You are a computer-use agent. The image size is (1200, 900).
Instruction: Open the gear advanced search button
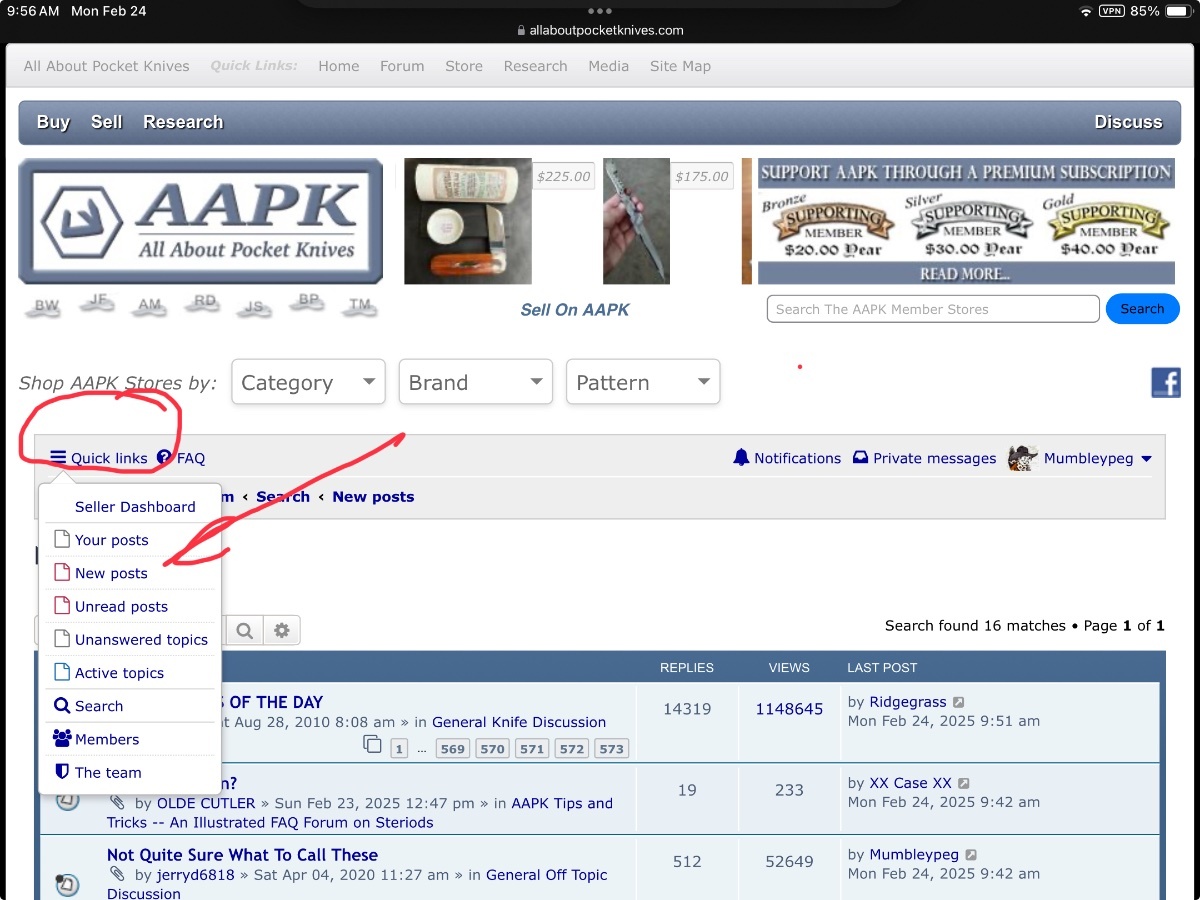pos(282,631)
